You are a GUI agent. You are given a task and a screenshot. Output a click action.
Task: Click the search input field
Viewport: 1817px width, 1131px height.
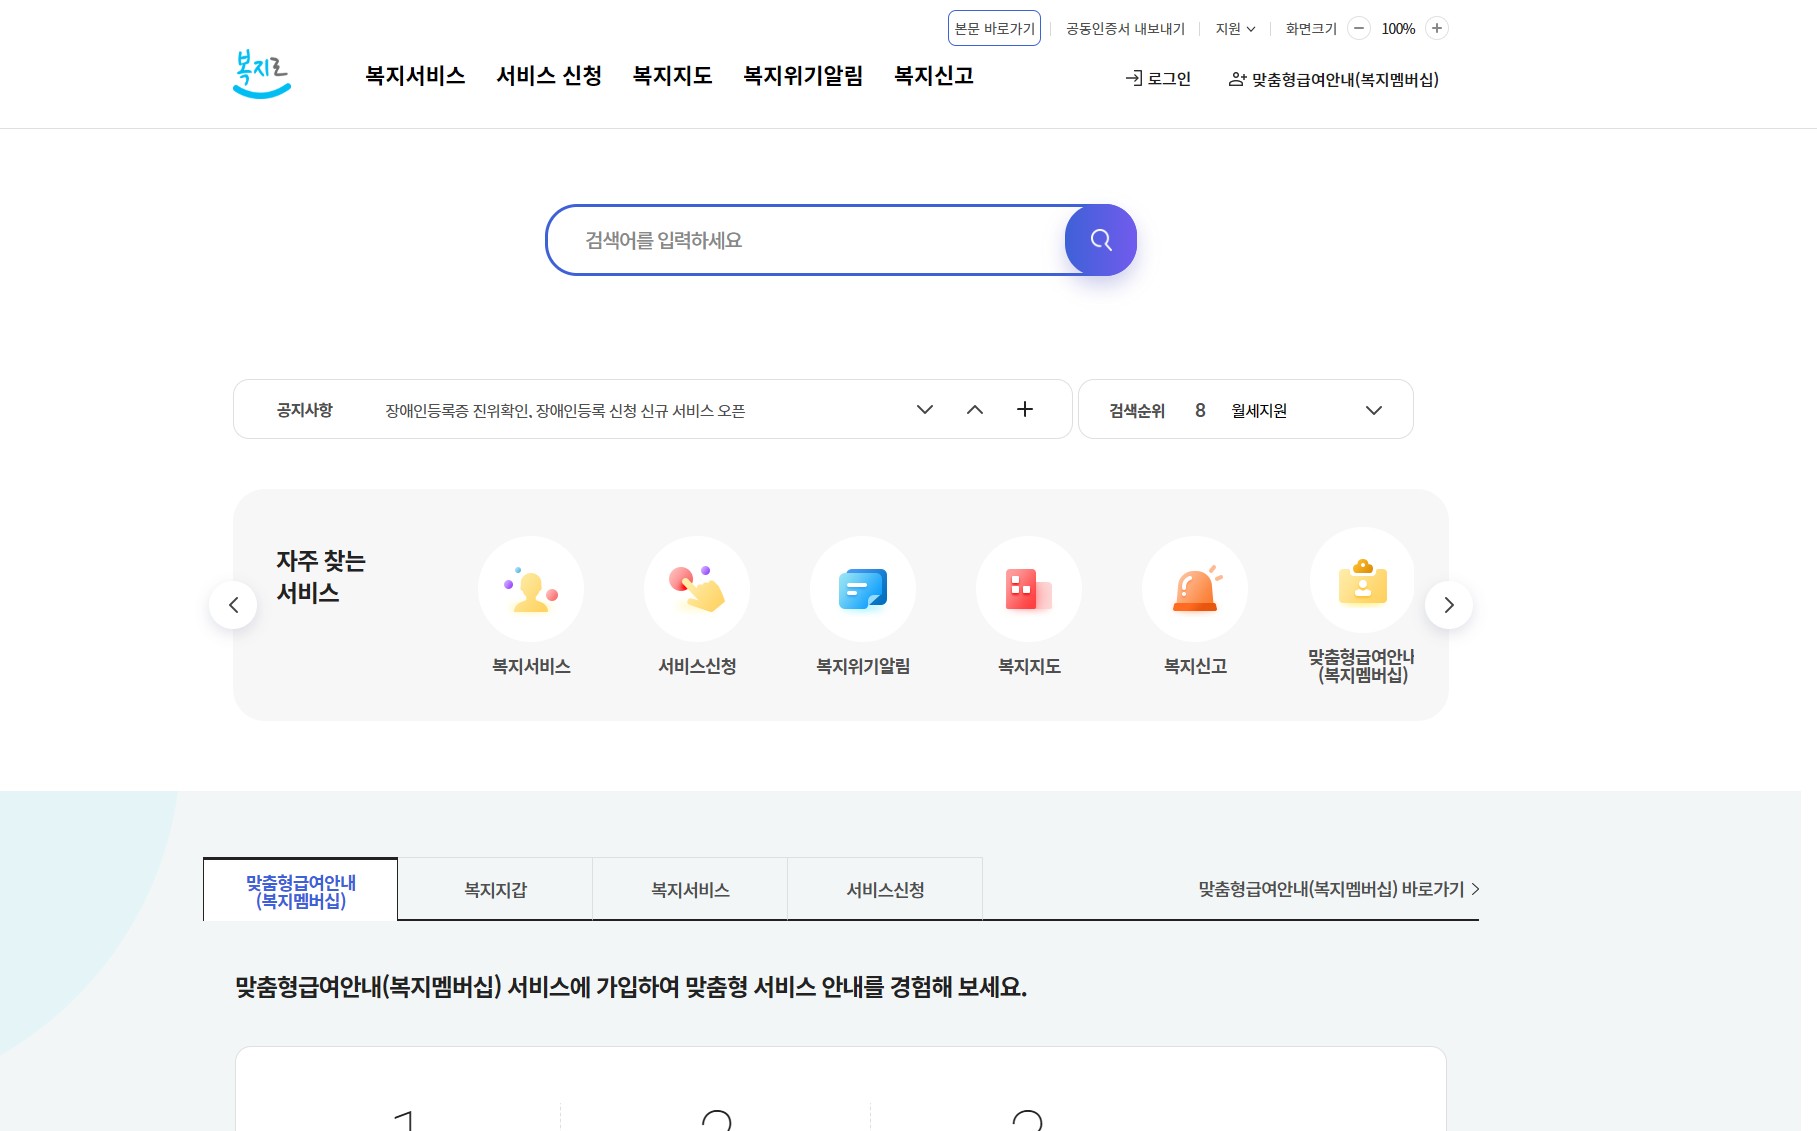[800, 240]
